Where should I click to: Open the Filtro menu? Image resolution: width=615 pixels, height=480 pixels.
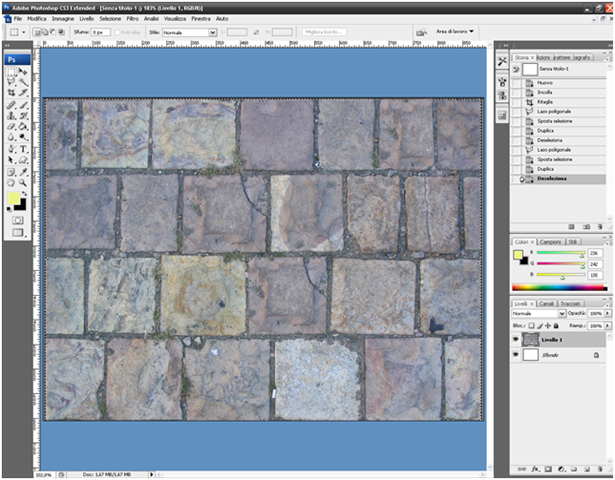tap(132, 19)
